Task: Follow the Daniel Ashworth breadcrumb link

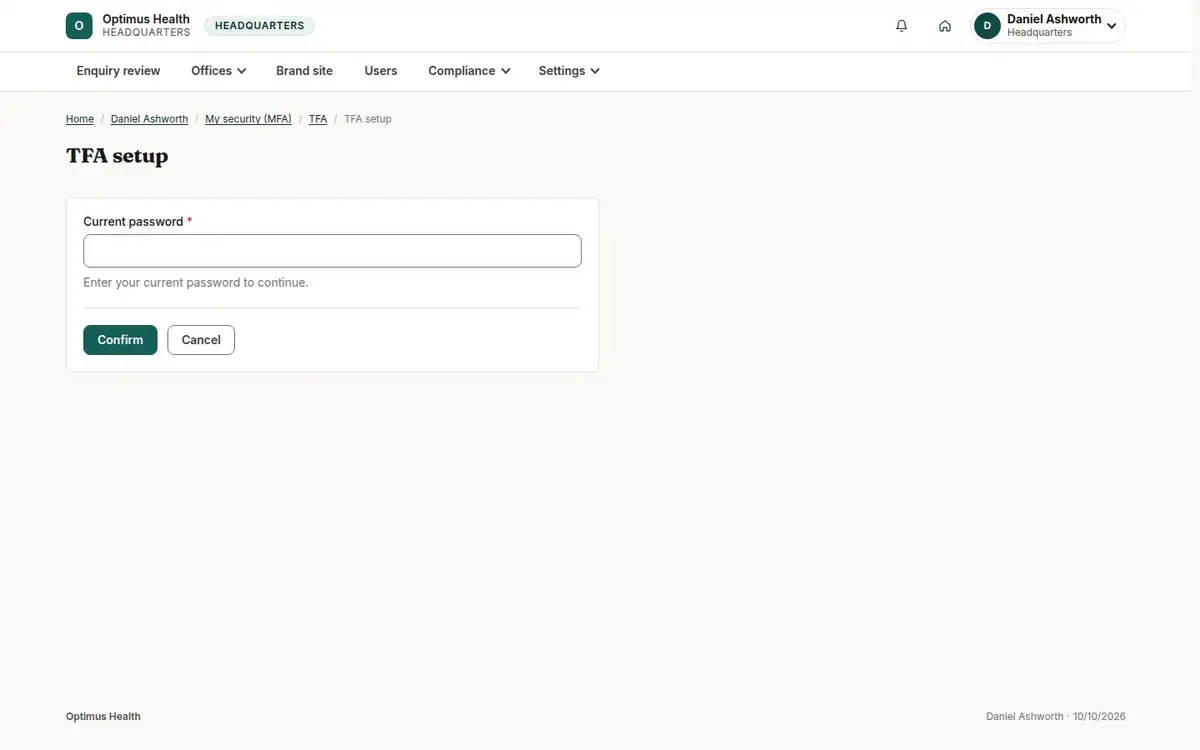Action: tap(149, 119)
